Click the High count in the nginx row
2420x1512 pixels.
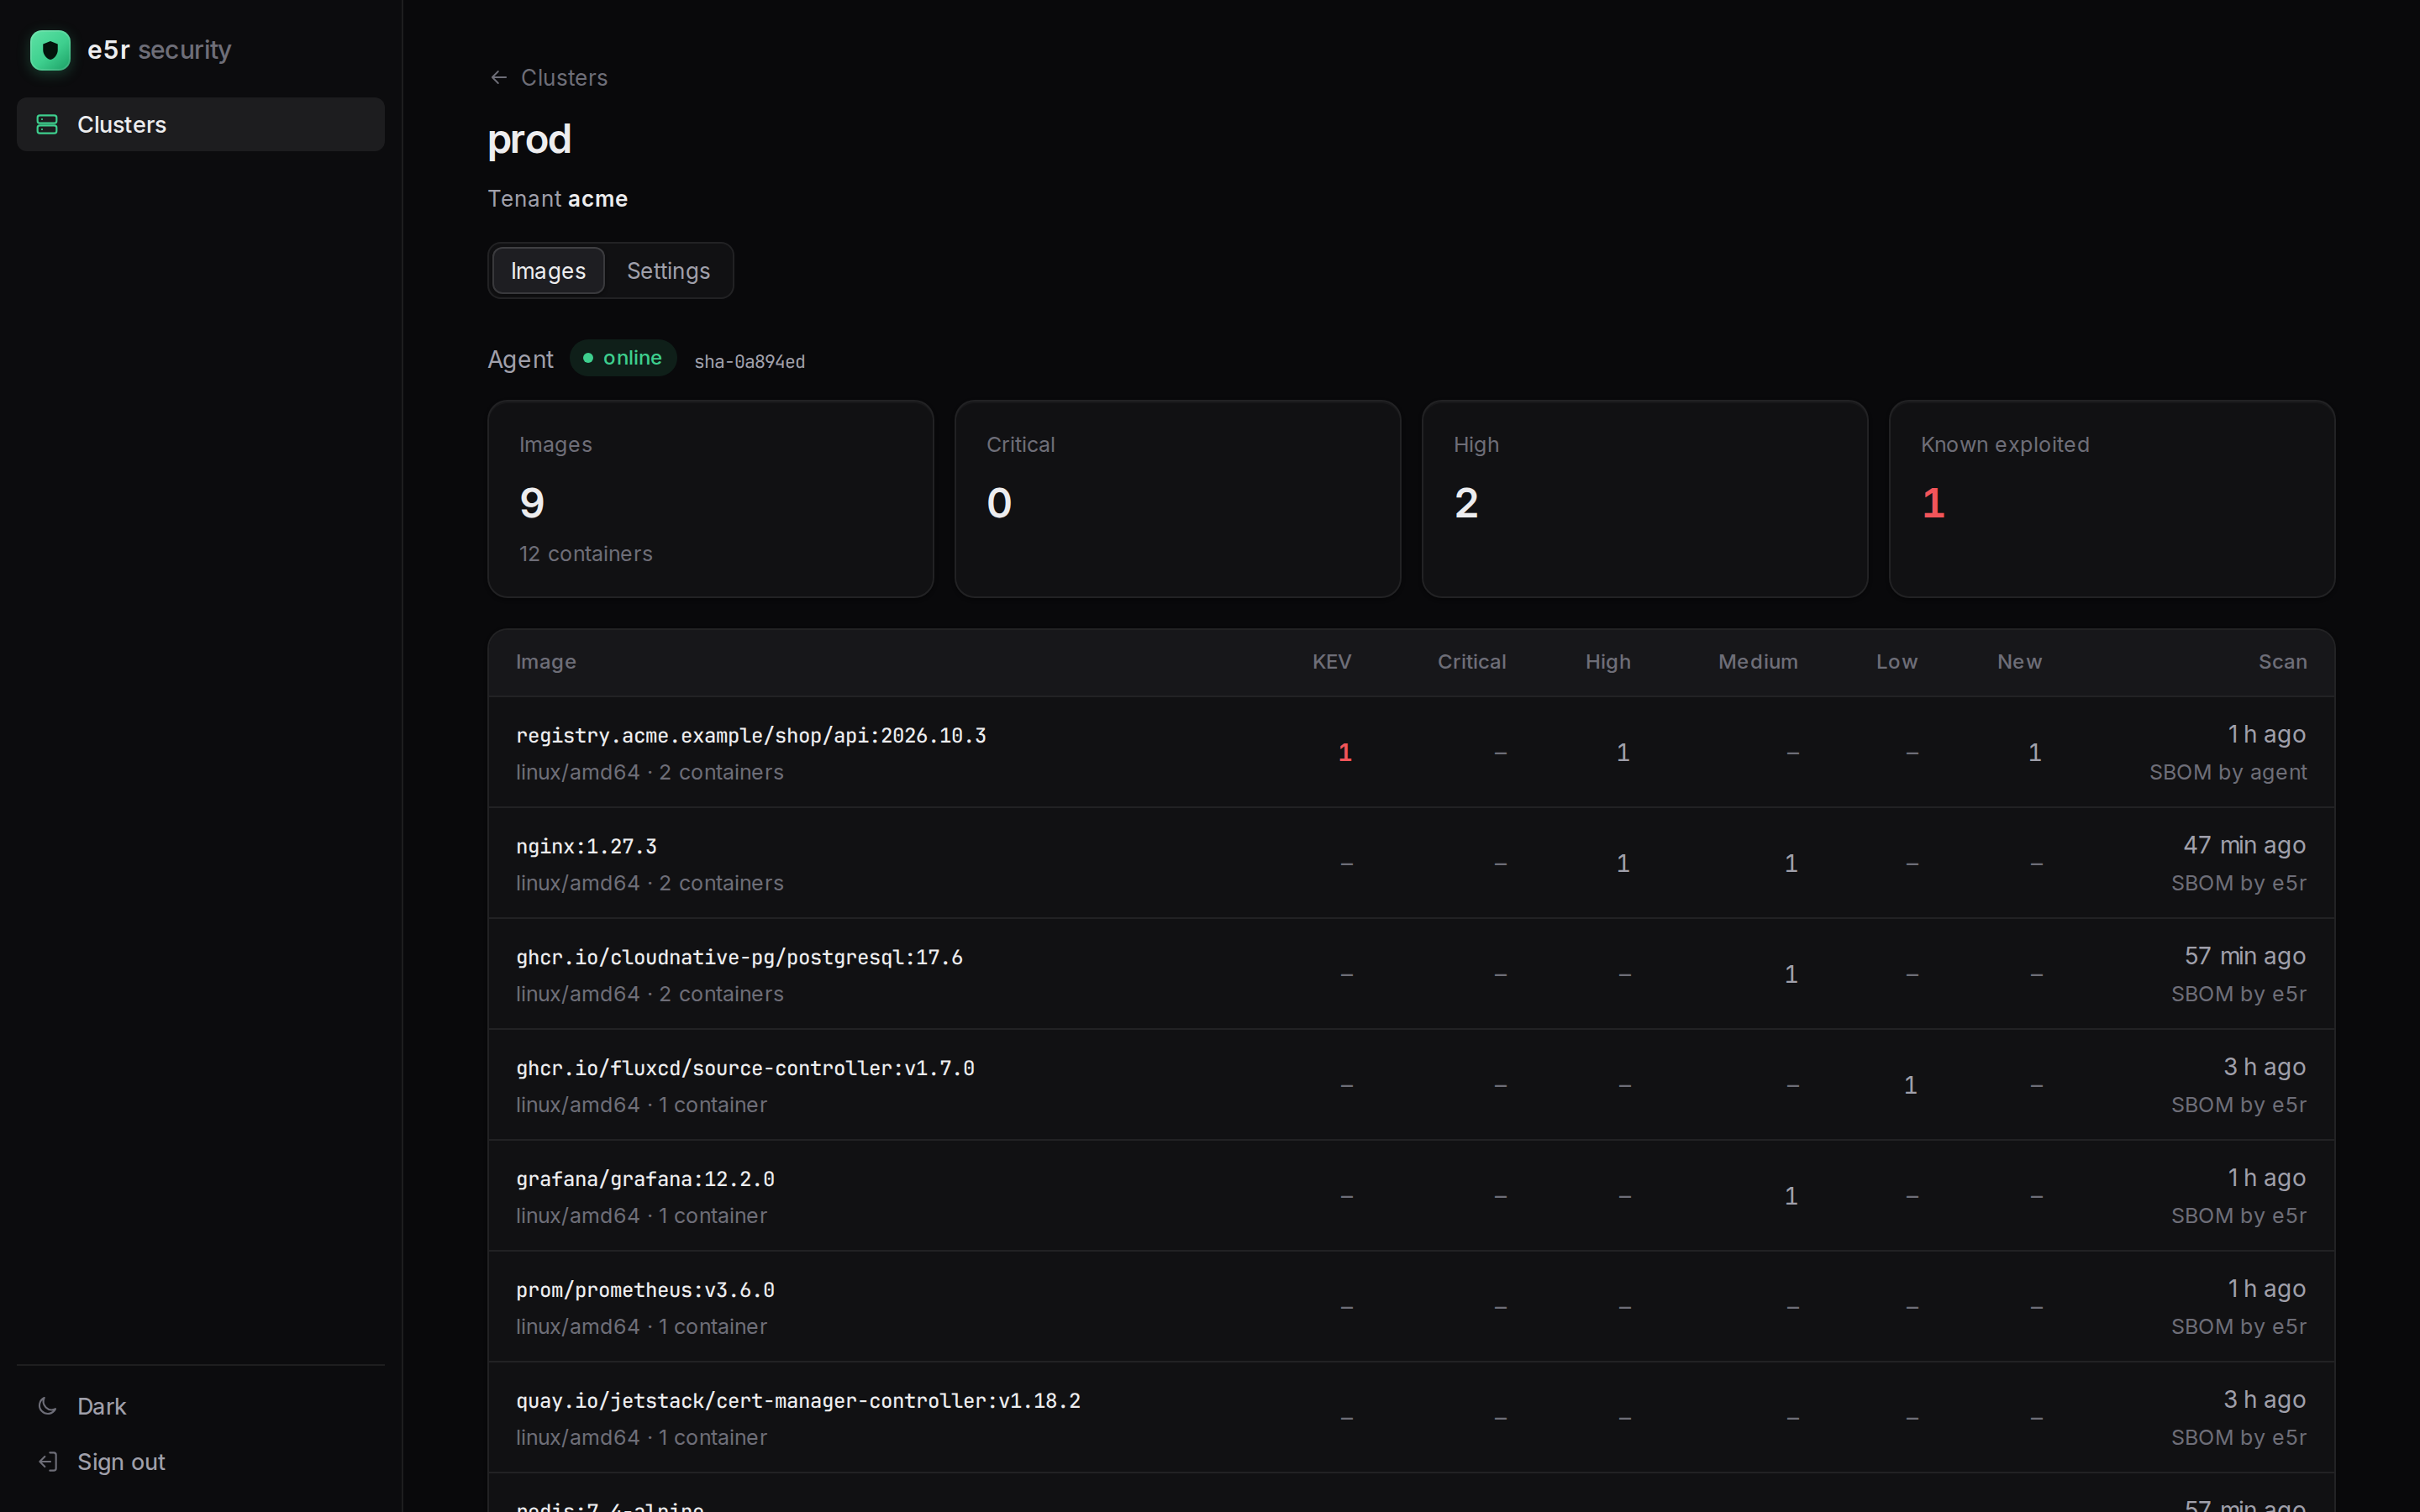tap(1623, 864)
